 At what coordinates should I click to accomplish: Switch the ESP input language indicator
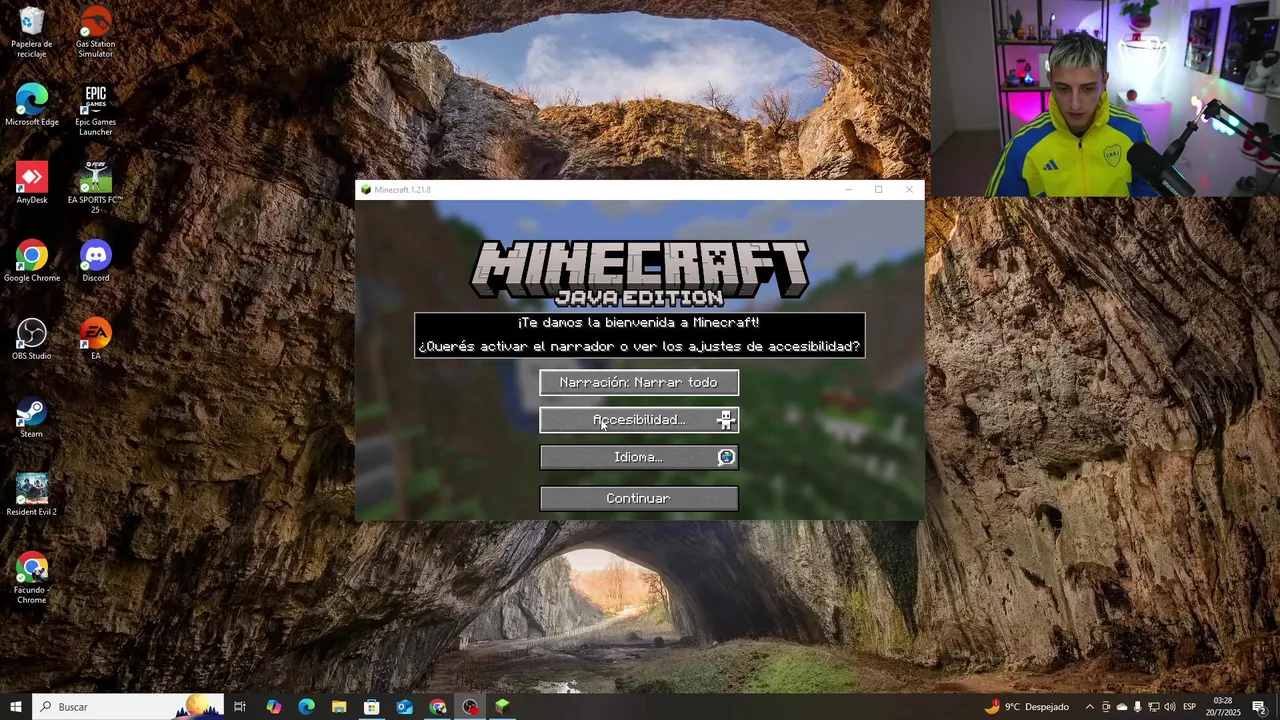coord(1190,707)
